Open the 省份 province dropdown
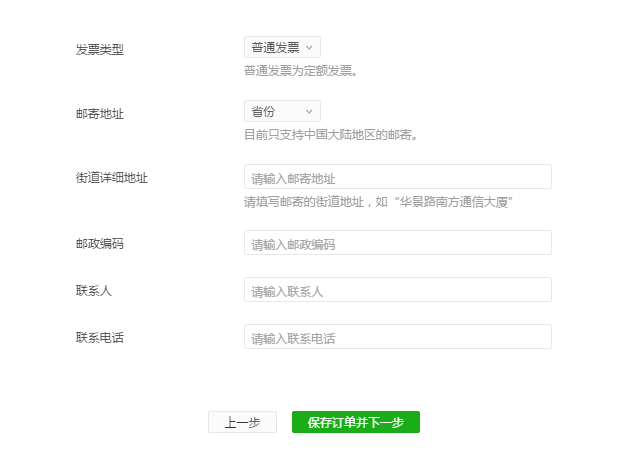Viewport: 618px width, 462px height. [x=282, y=111]
